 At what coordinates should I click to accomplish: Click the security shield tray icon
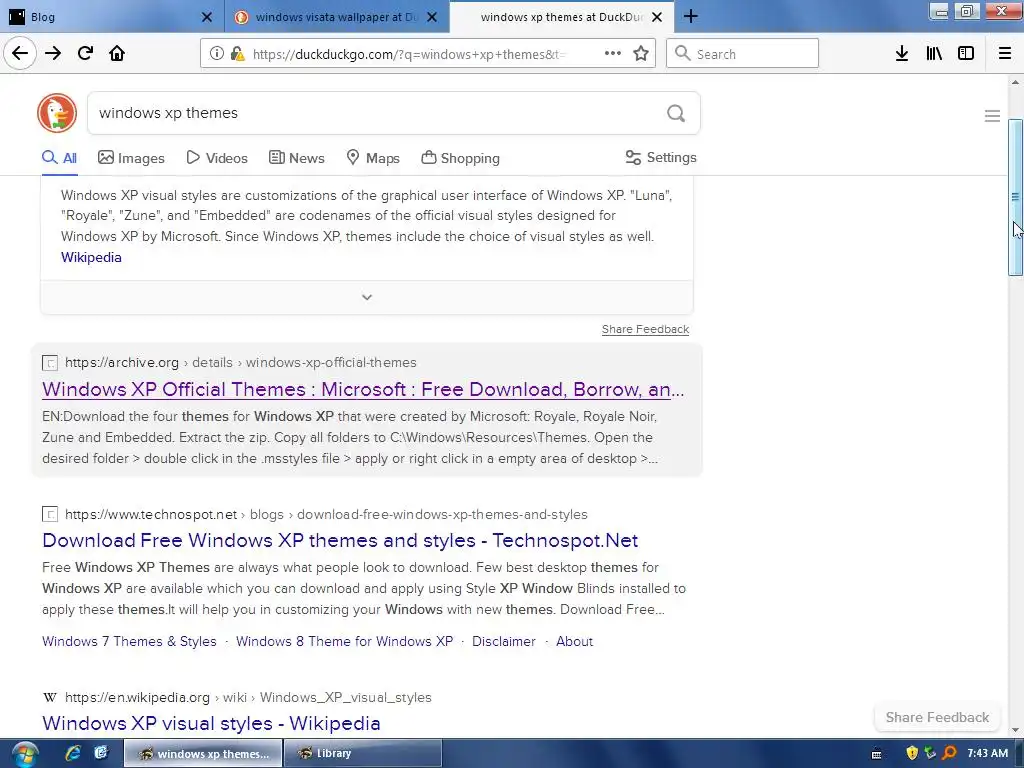pyautogui.click(x=912, y=753)
